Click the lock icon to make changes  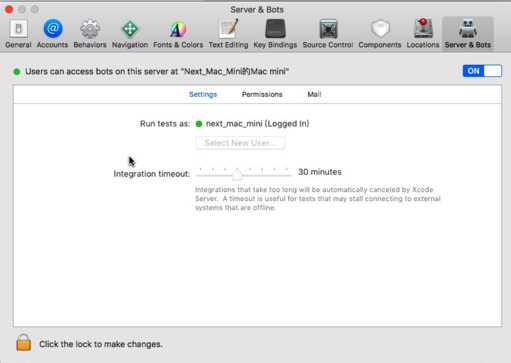24,343
